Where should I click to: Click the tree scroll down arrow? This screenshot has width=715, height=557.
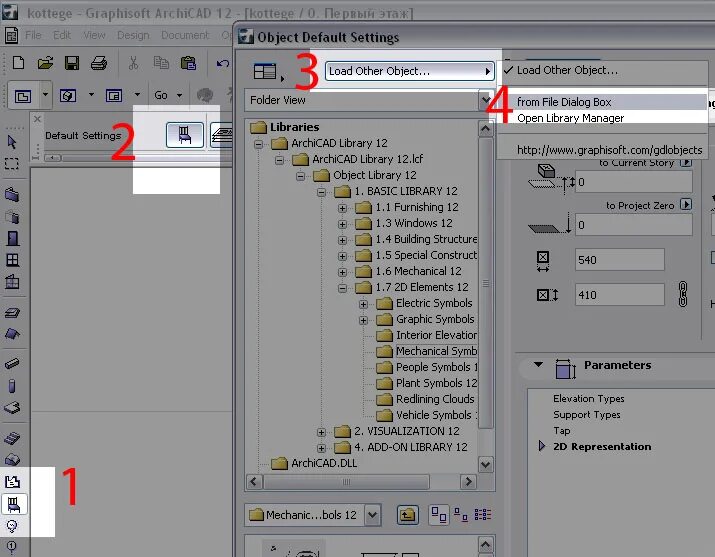pos(485,464)
